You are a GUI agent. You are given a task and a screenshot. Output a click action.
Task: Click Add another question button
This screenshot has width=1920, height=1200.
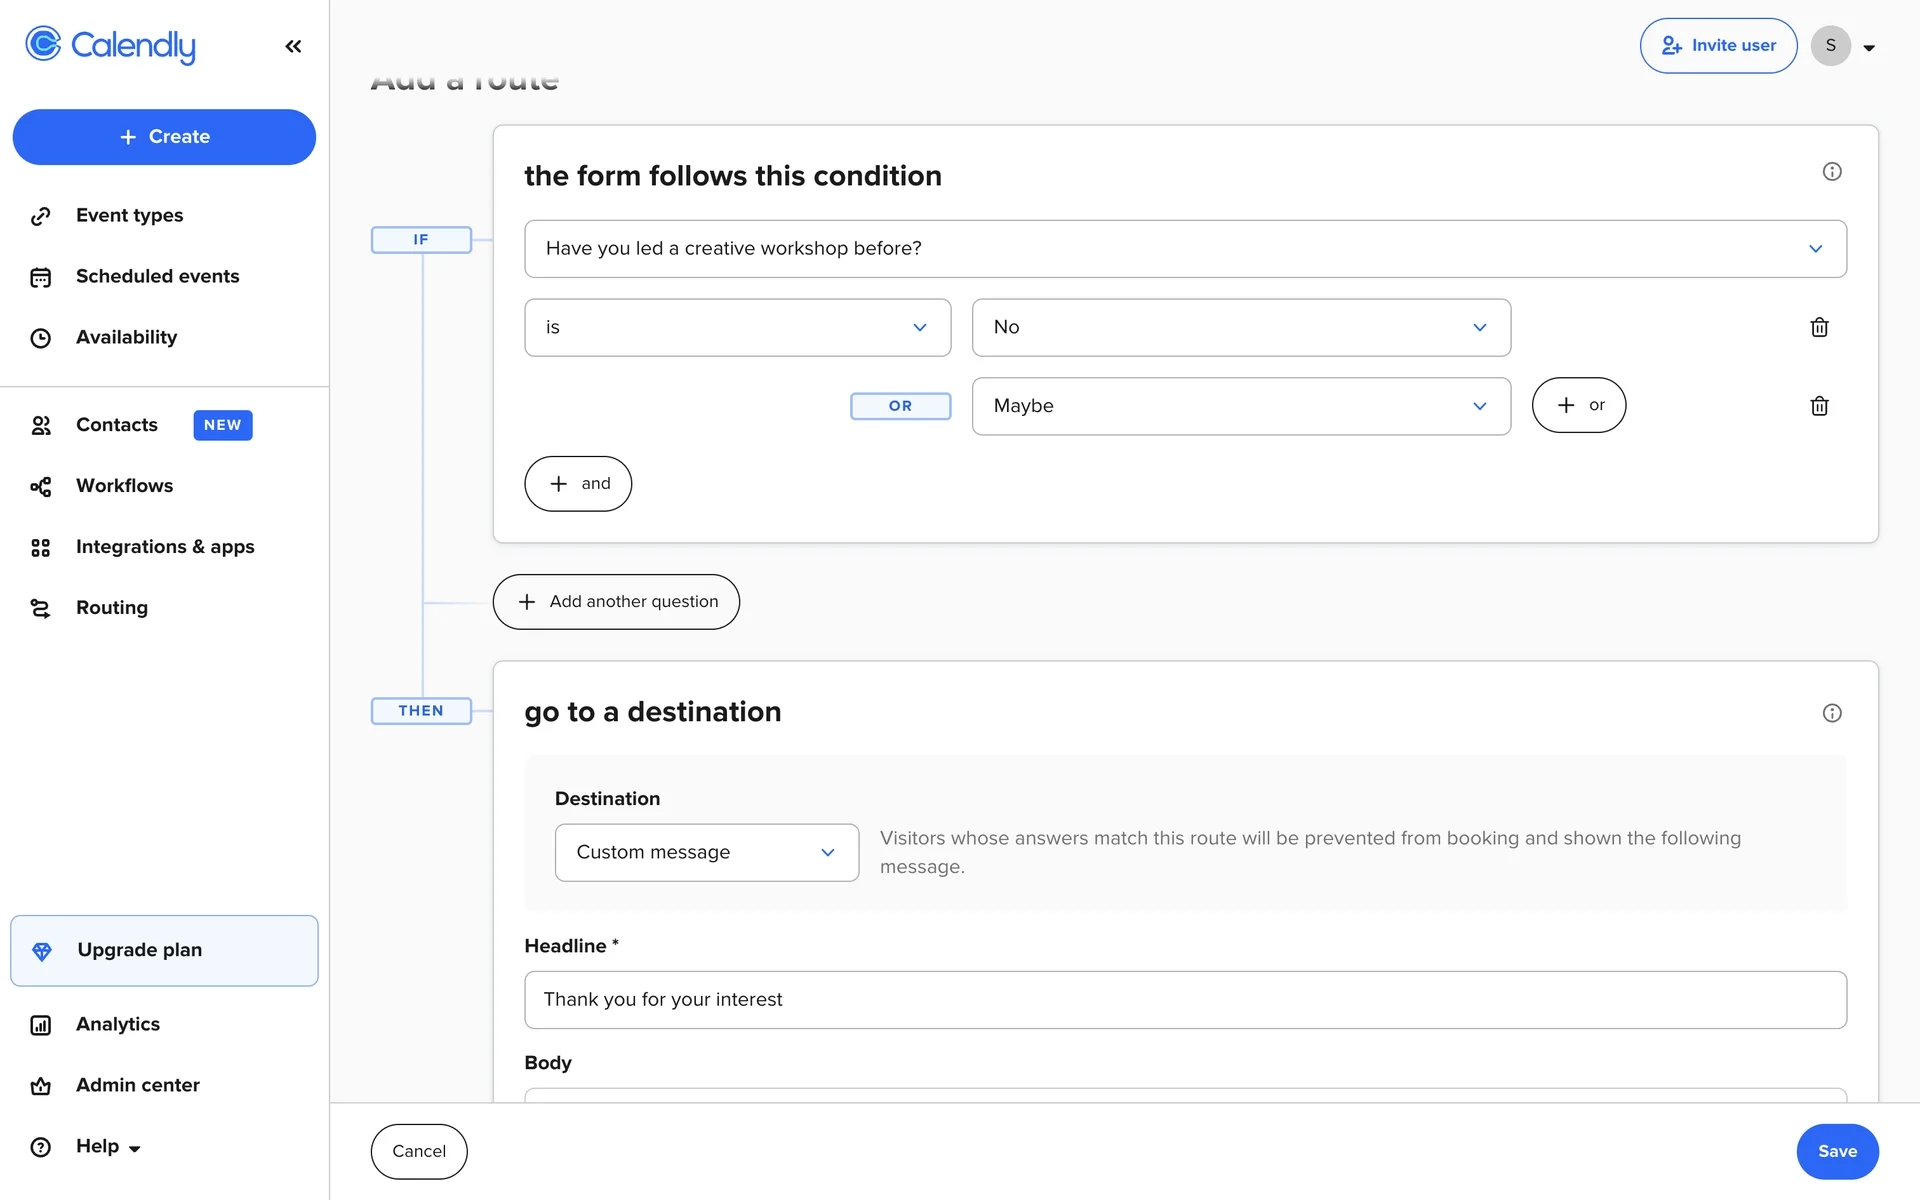[616, 602]
